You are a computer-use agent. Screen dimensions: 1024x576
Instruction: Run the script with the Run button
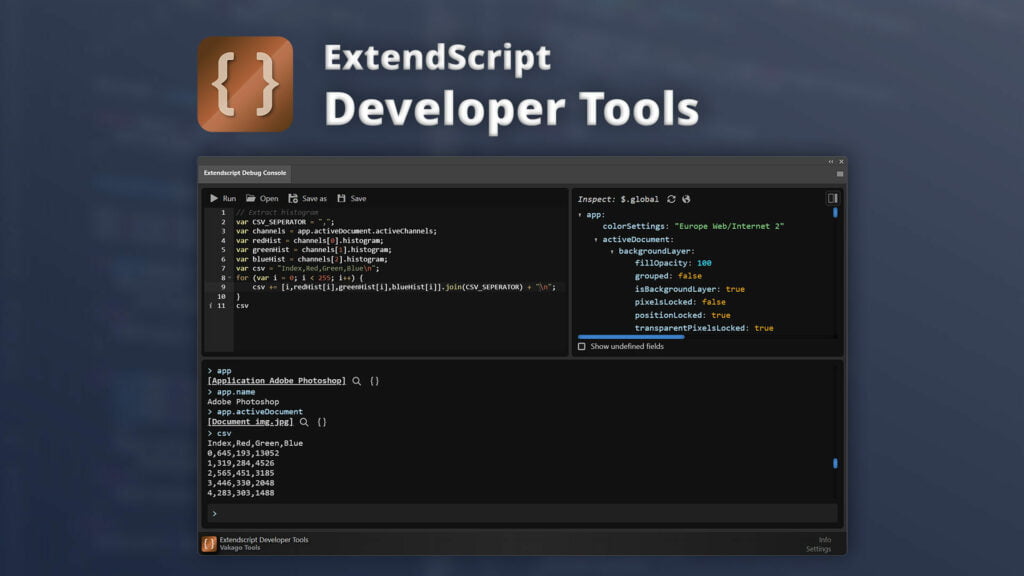222,198
